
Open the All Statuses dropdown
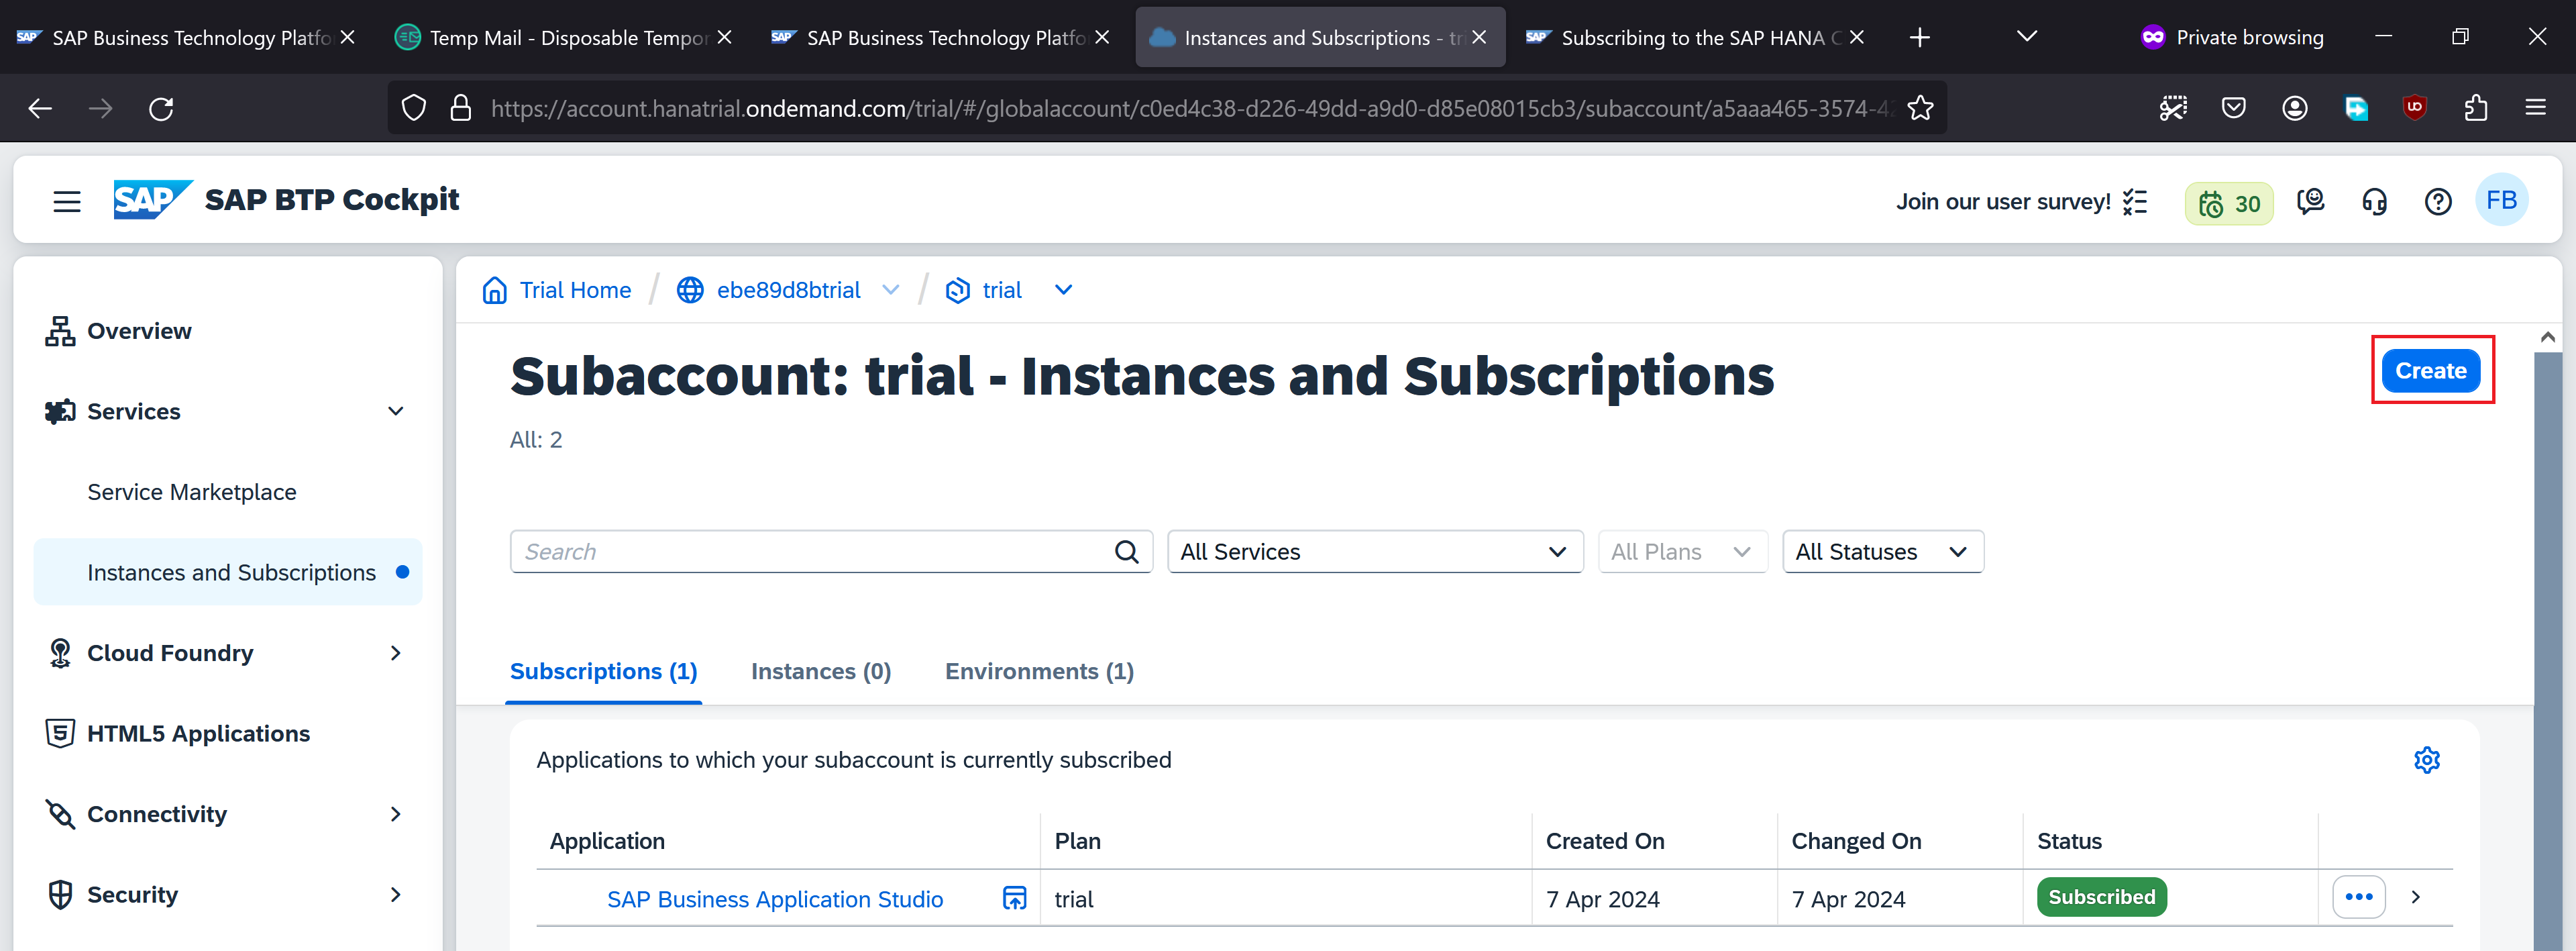tap(1881, 552)
